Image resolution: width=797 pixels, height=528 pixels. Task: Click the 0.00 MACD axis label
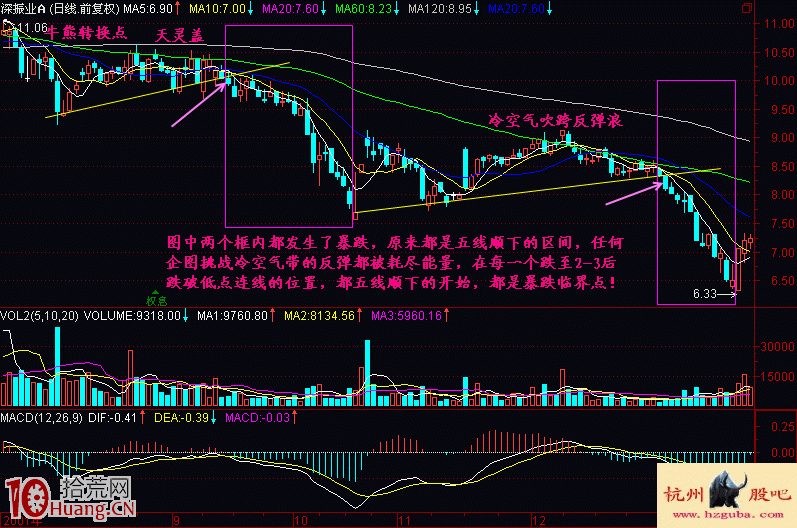(783, 453)
